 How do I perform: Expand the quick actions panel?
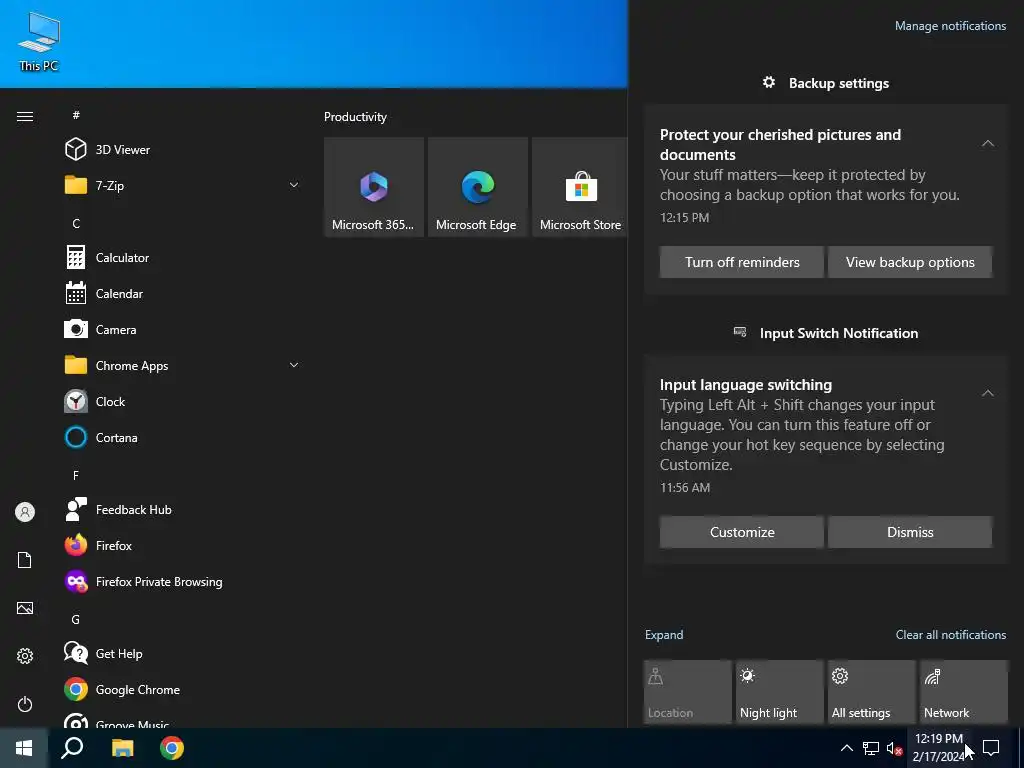[664, 635]
